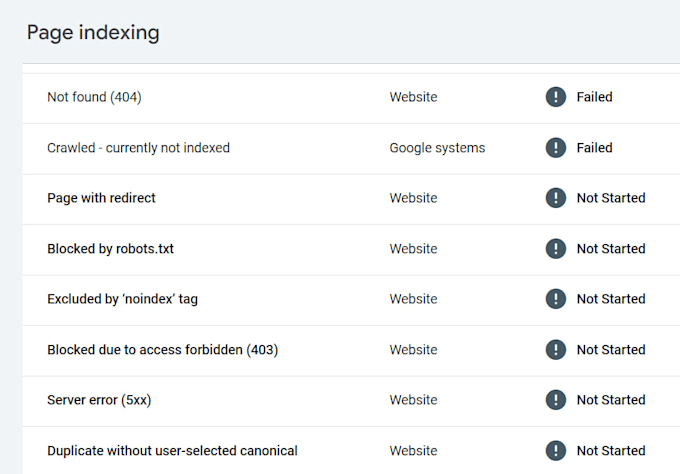Screen dimensions: 680x474
Task: Click Failed text in Not found (404) row
Action: pyautogui.click(x=595, y=97)
